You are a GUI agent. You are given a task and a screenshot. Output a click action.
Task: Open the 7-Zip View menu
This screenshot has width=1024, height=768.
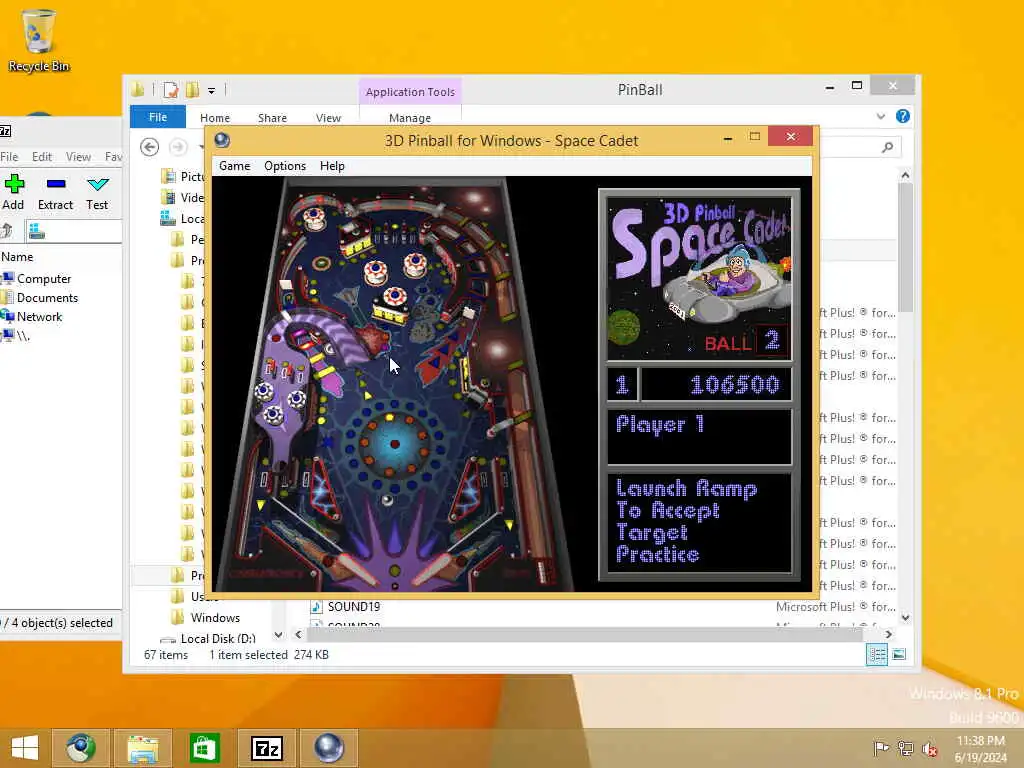(78, 157)
